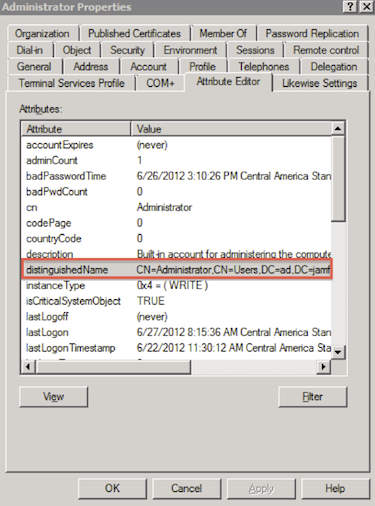The height and width of the screenshot is (506, 375).
Task: Click the Help button
Action: (335, 488)
